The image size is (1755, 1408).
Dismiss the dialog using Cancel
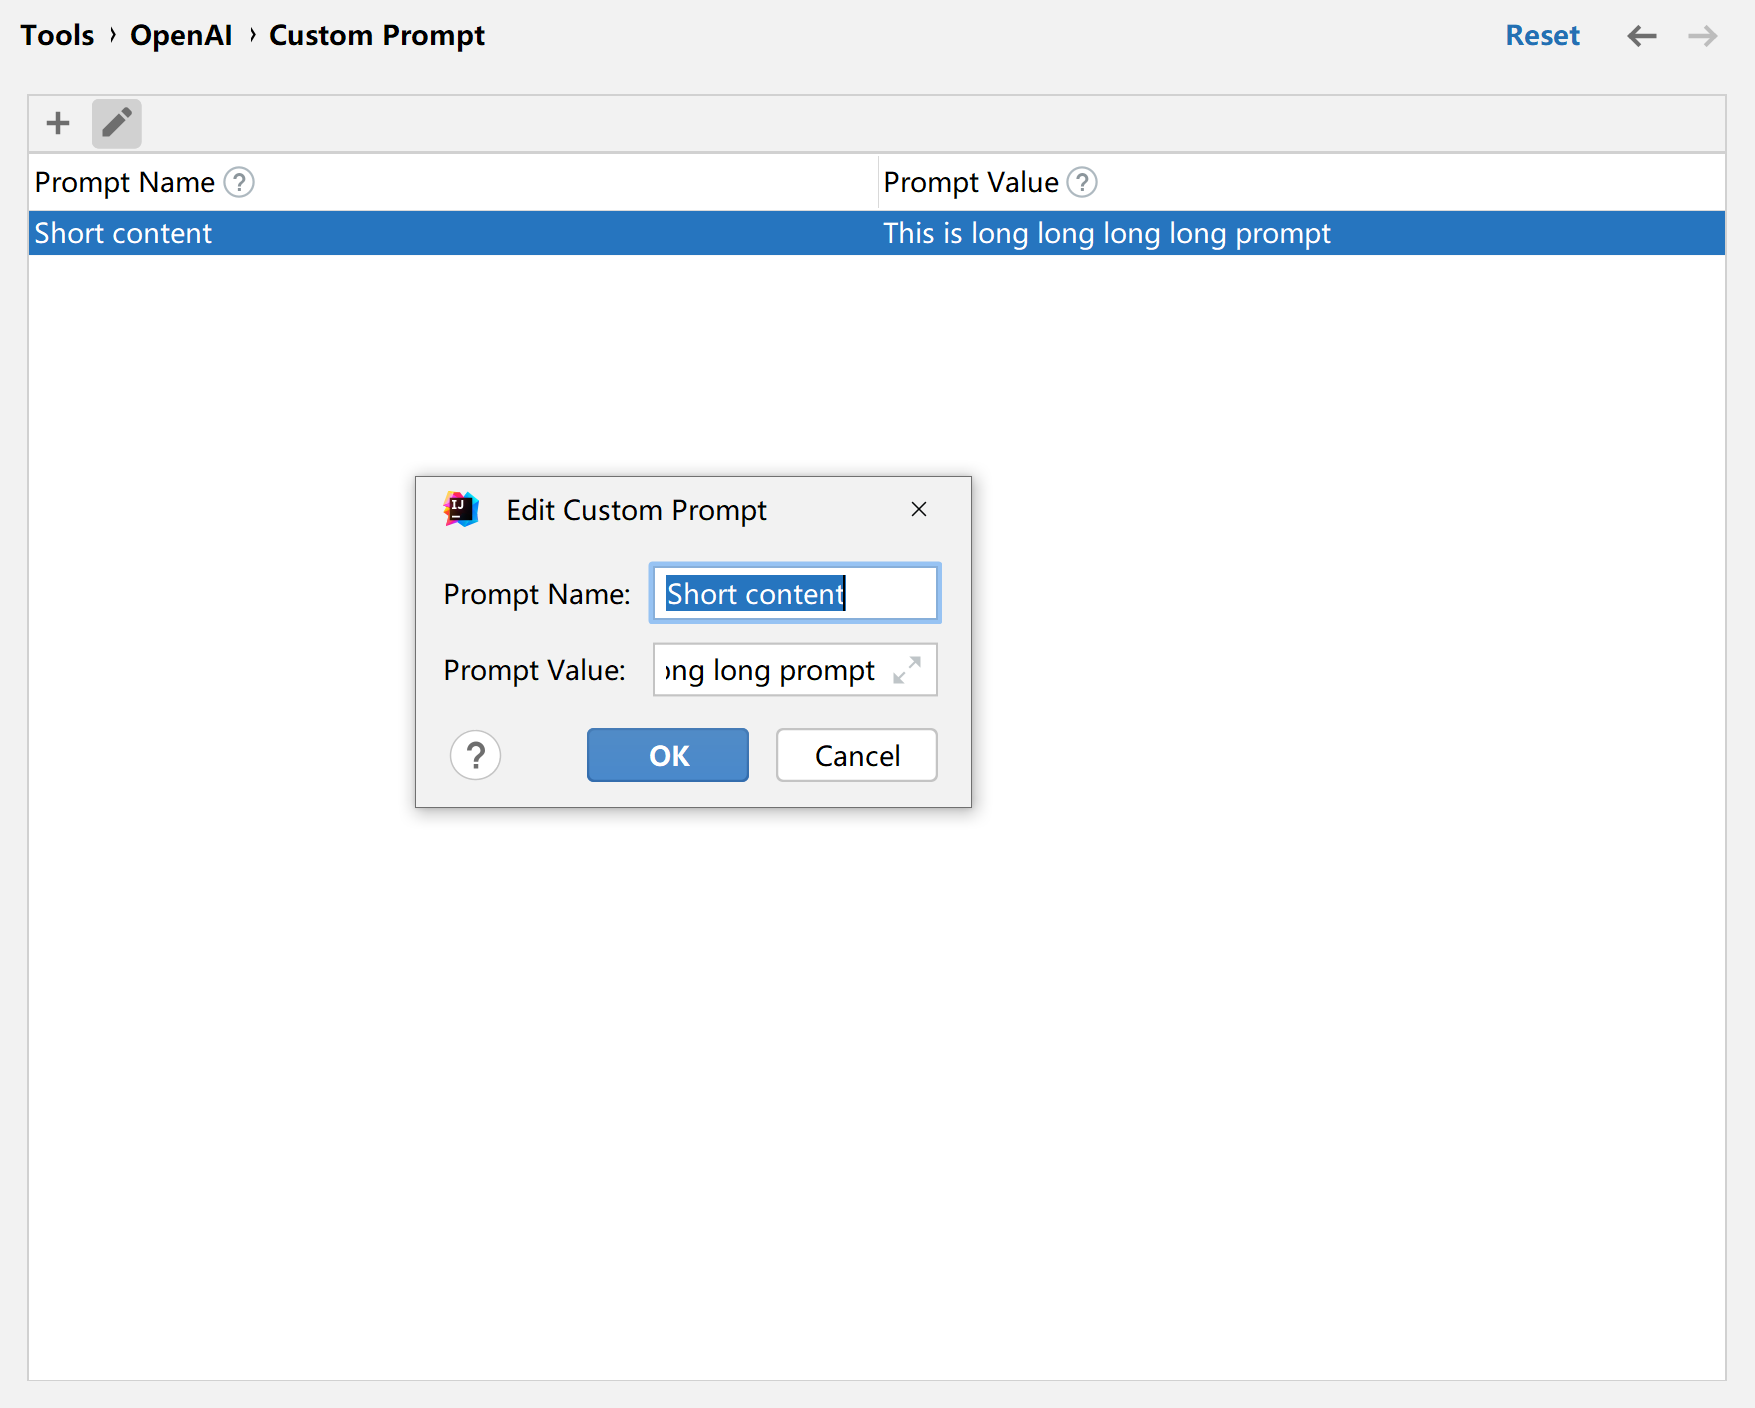(x=856, y=755)
